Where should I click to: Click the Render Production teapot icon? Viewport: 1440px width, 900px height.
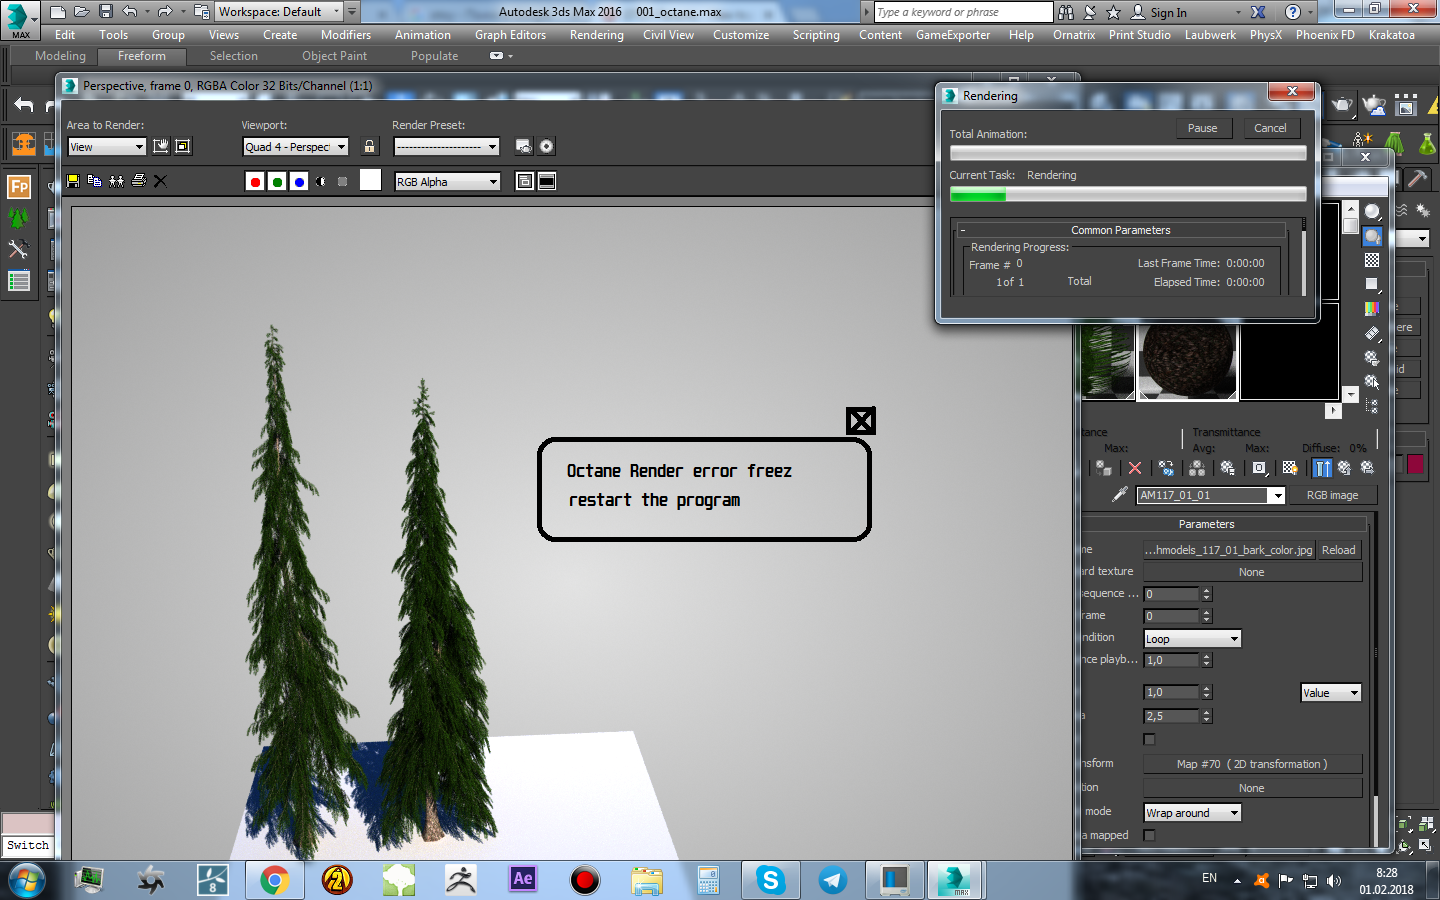(1342, 106)
